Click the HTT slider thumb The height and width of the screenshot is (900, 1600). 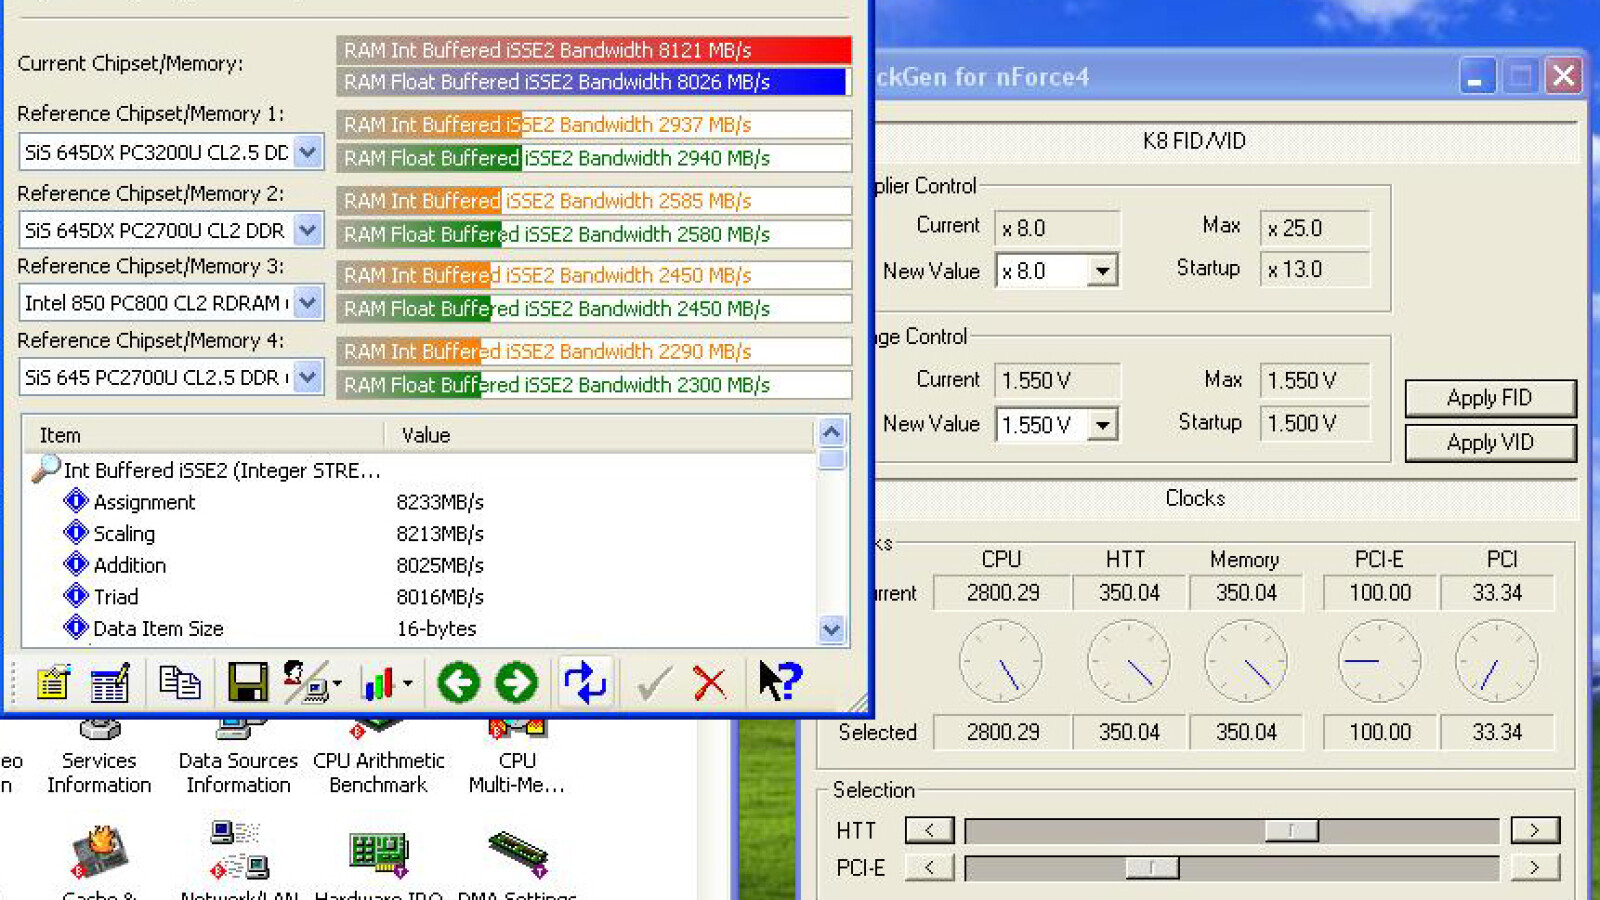pos(1291,830)
